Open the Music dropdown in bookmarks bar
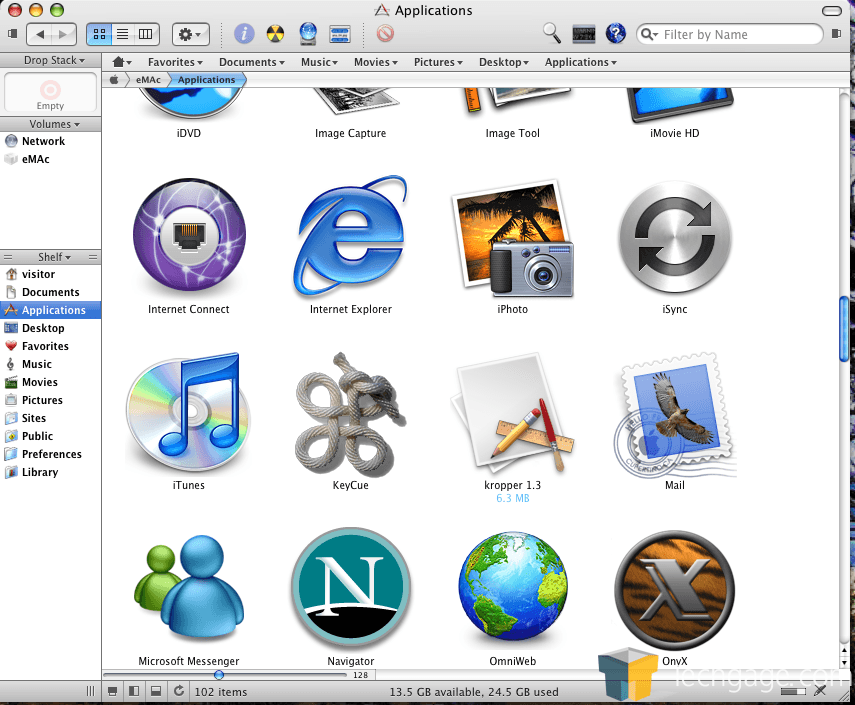This screenshot has width=855, height=705. click(x=320, y=62)
